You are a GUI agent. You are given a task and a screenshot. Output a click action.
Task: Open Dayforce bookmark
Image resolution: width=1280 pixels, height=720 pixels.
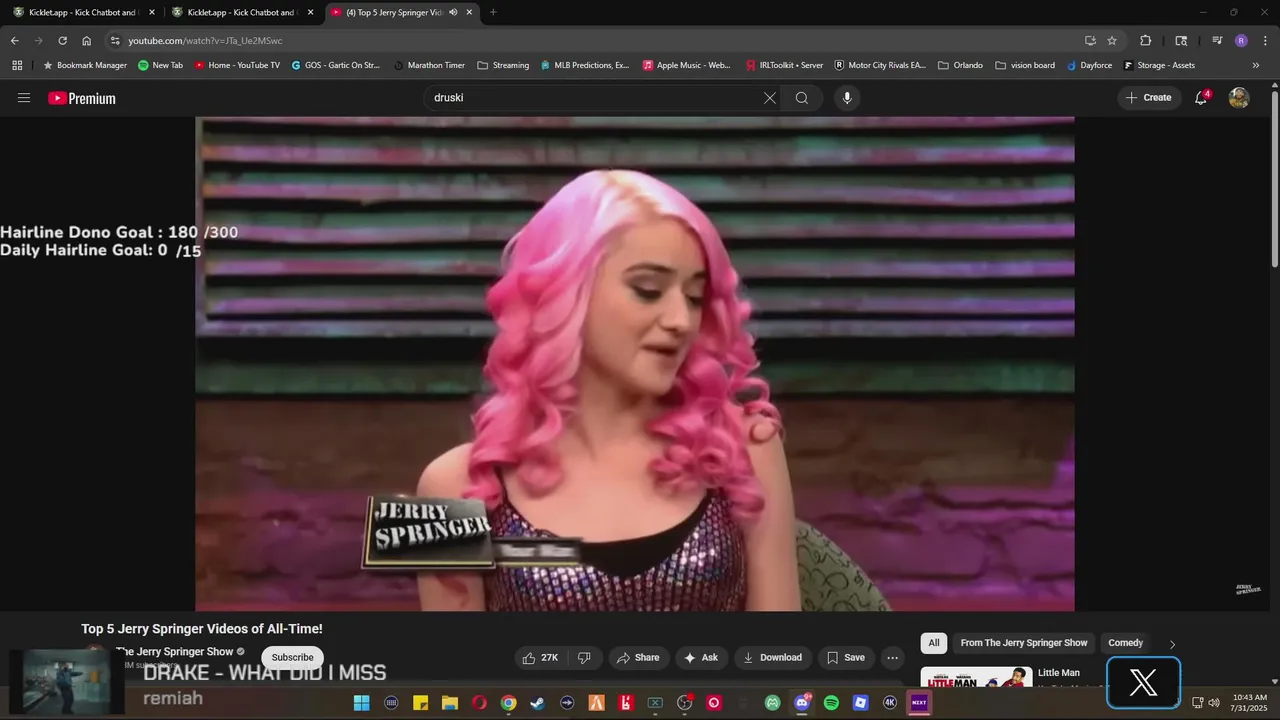tap(1090, 65)
